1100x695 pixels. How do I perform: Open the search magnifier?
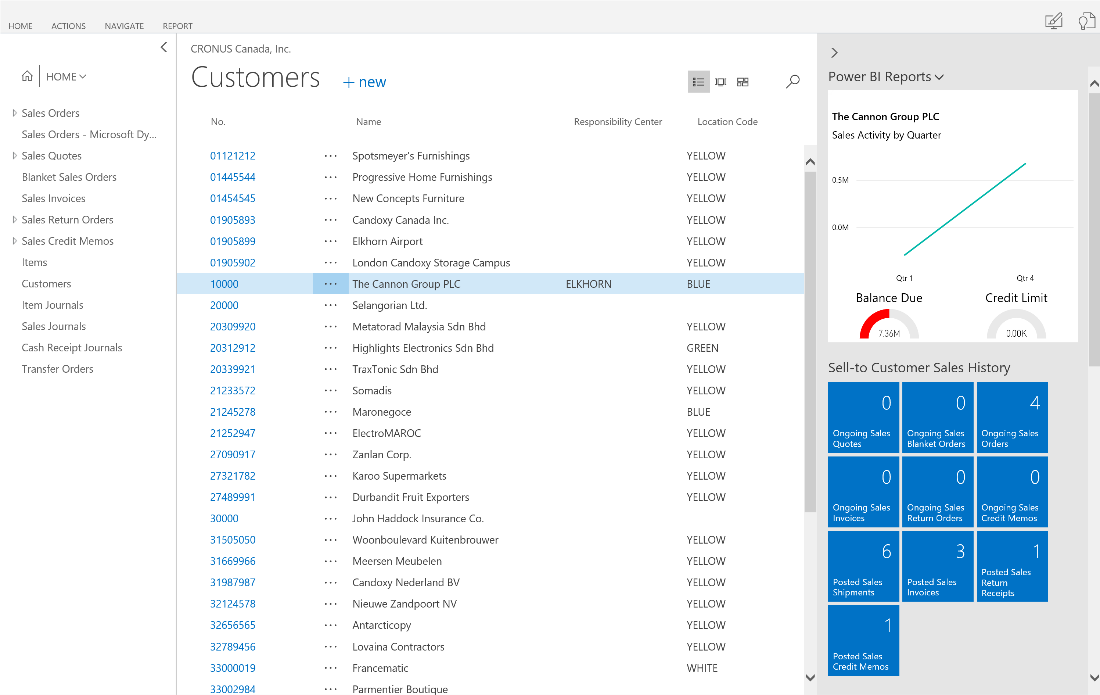coord(792,81)
